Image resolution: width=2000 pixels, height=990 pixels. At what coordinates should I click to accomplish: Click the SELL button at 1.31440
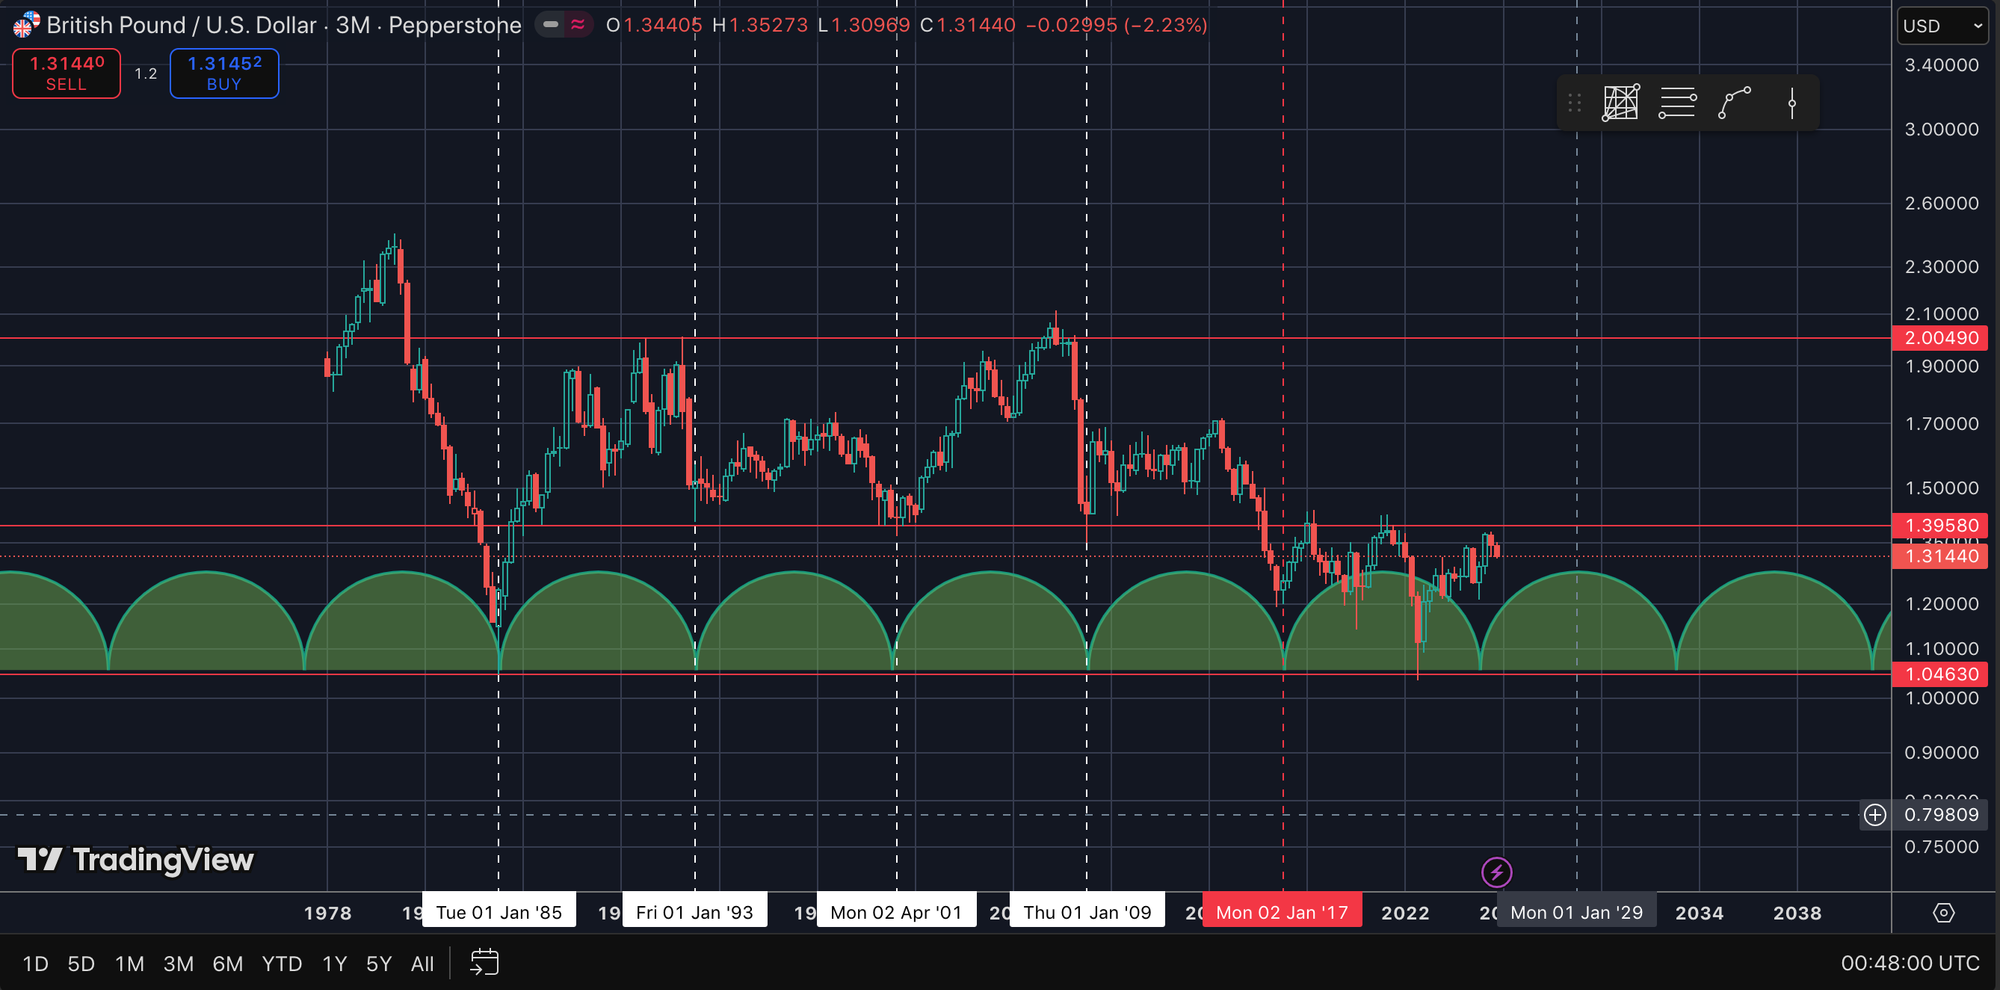[x=66, y=73]
